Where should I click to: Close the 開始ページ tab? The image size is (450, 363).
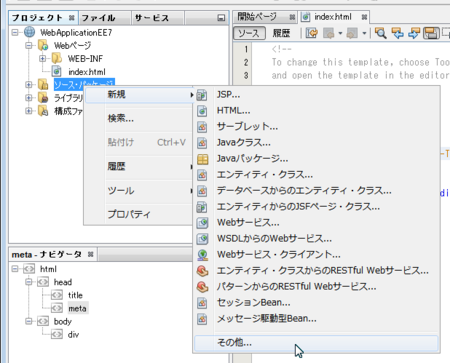pyautogui.click(x=292, y=17)
